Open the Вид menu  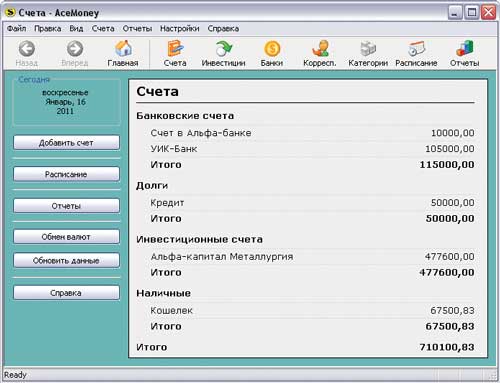point(76,29)
